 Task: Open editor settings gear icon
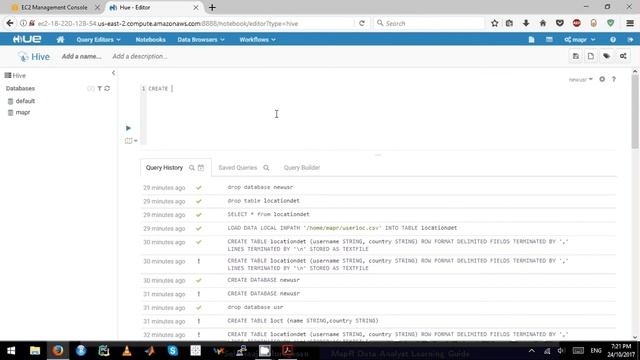602,79
